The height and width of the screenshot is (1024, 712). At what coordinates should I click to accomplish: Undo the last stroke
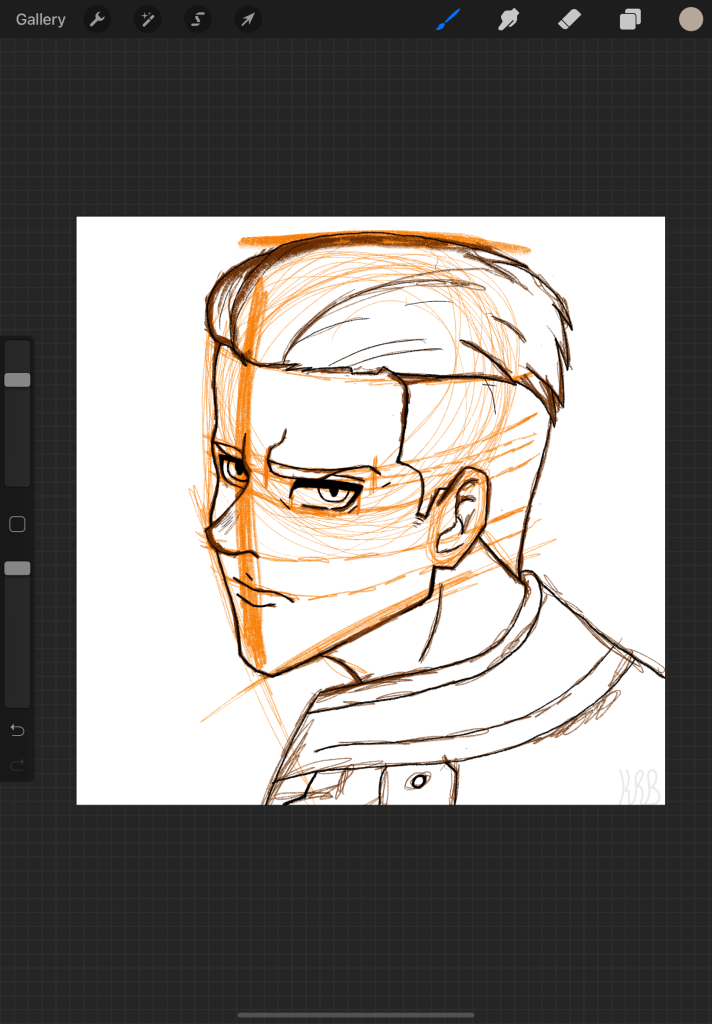pyautogui.click(x=17, y=731)
